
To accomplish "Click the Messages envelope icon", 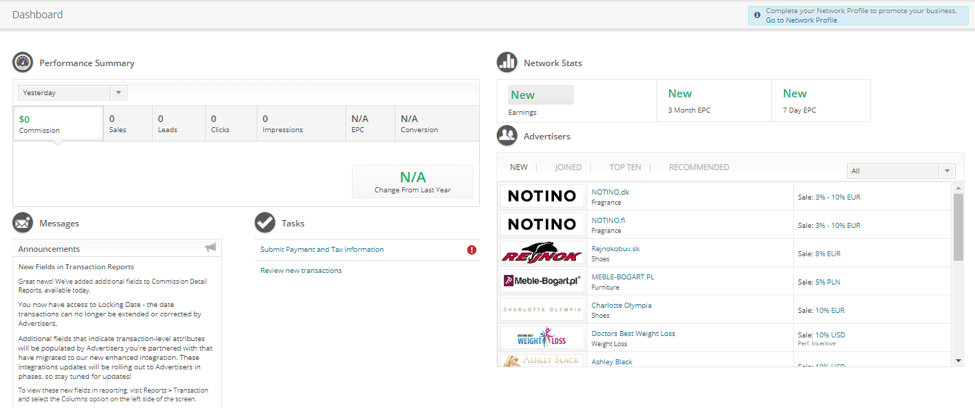I will tap(23, 223).
